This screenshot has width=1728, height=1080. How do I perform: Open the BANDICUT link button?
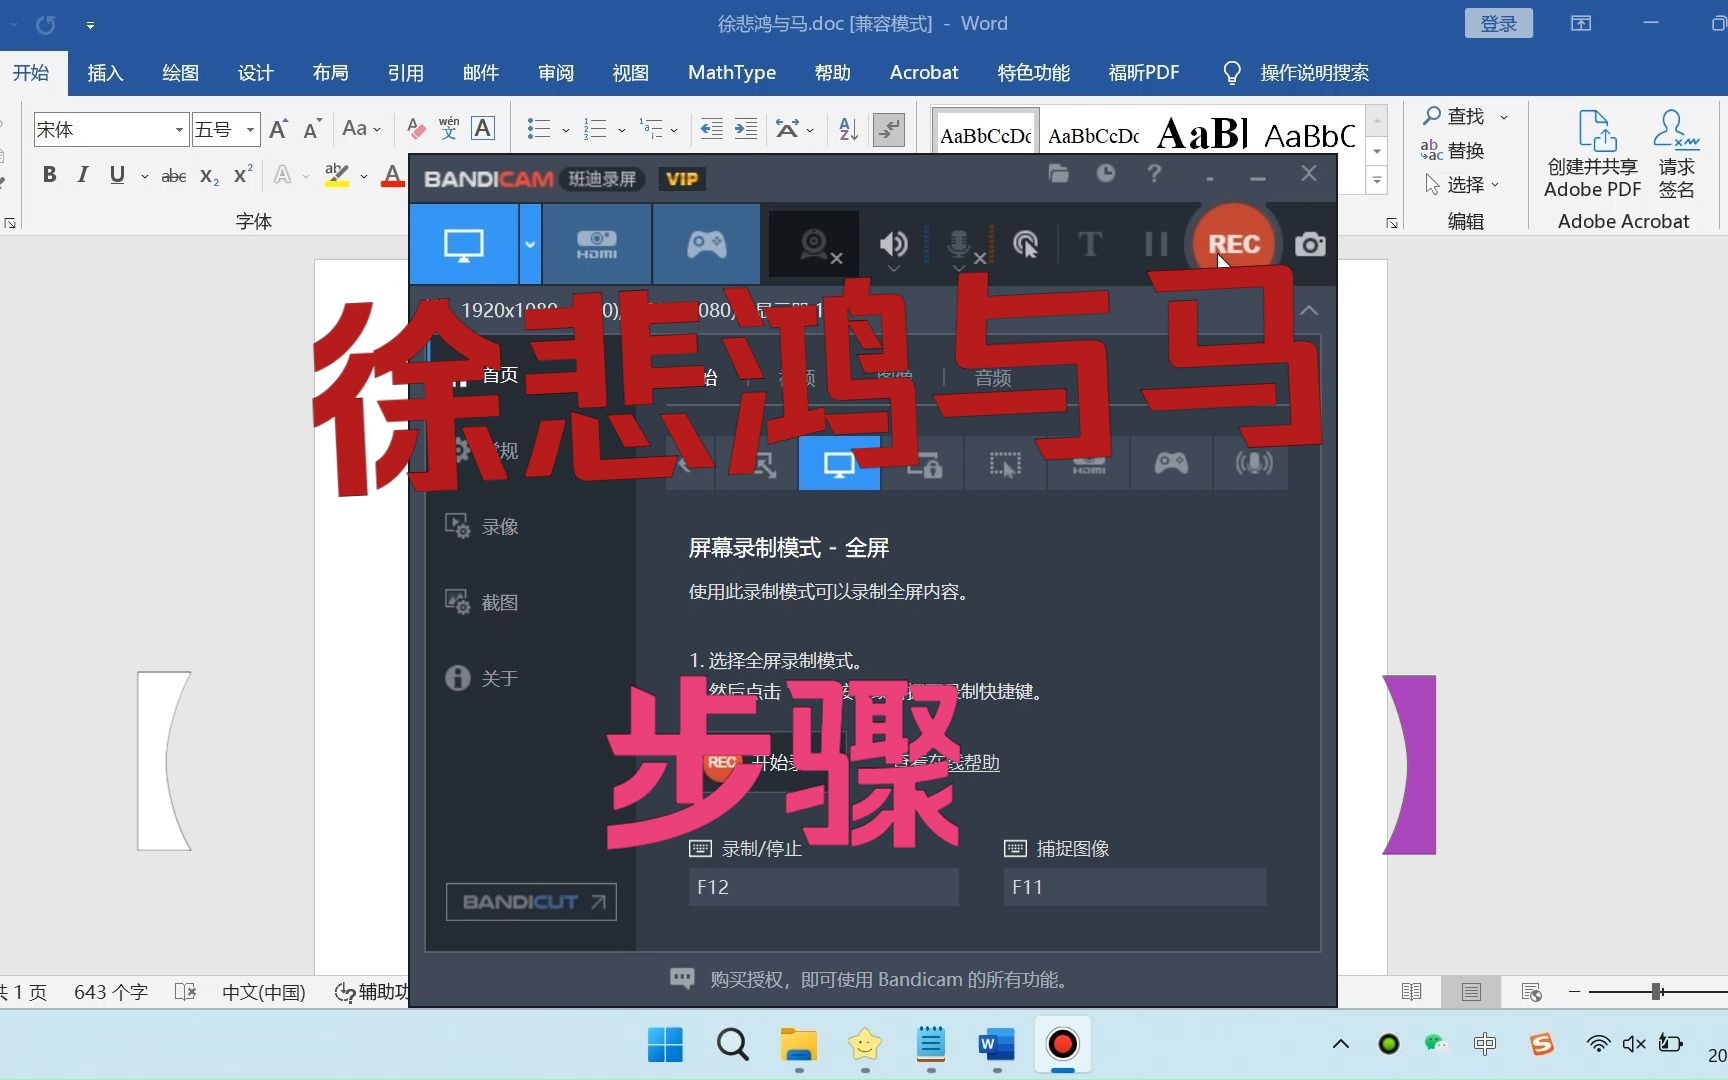point(531,902)
